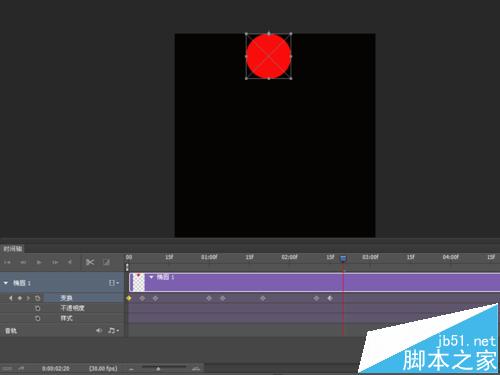Mute the 音轨 audio track
This screenshot has width=500, height=375.
click(99, 331)
